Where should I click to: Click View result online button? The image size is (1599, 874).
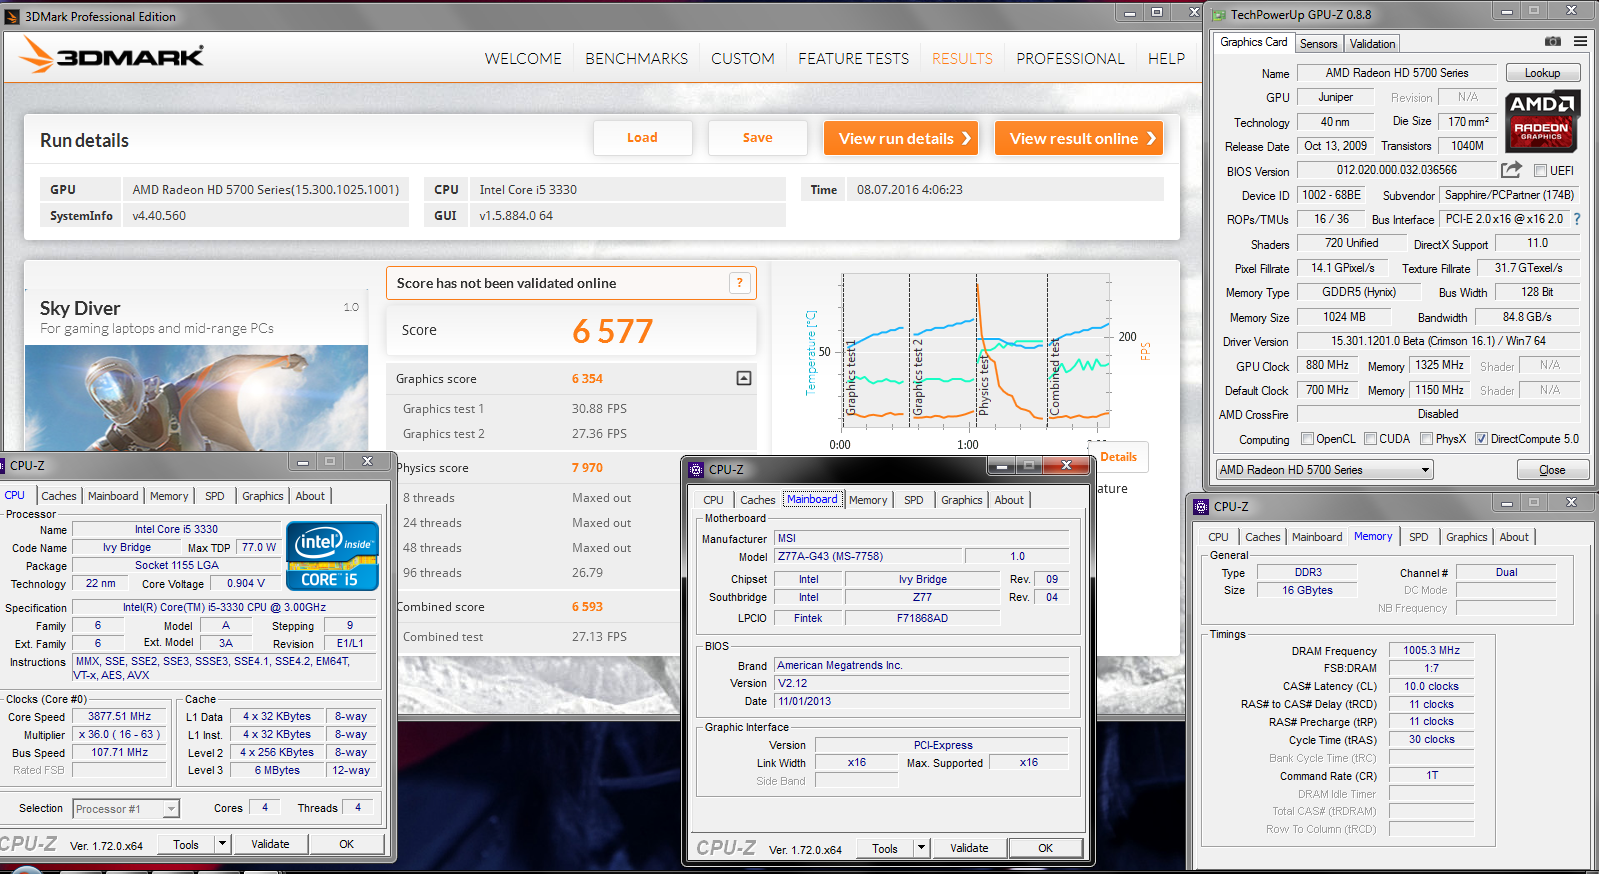[x=1078, y=138]
